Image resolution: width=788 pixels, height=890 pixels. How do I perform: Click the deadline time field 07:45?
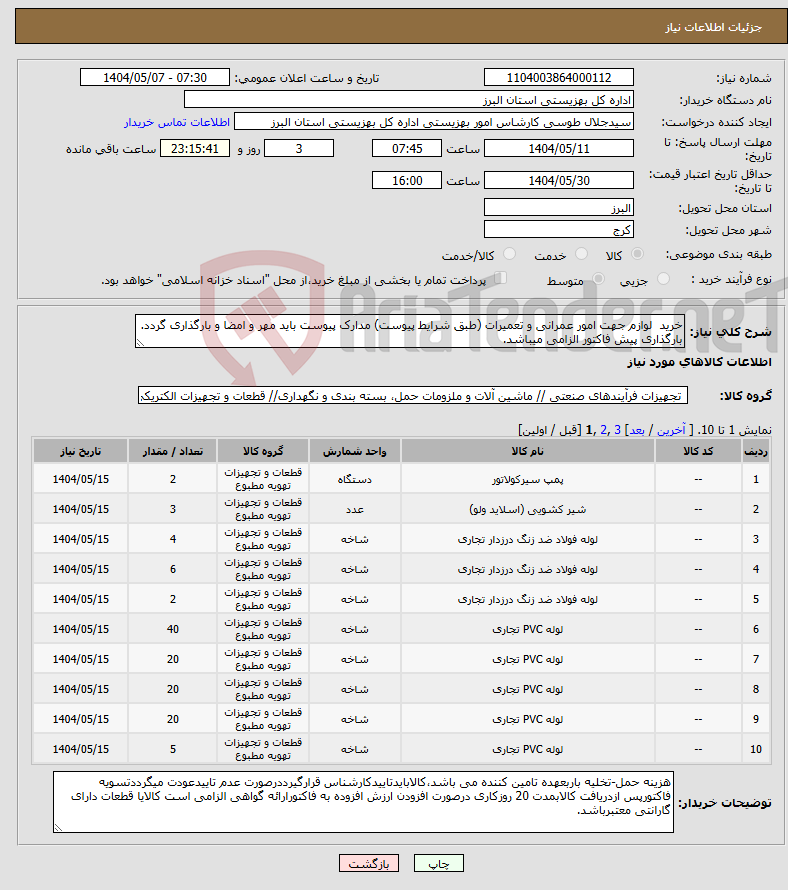(x=406, y=149)
